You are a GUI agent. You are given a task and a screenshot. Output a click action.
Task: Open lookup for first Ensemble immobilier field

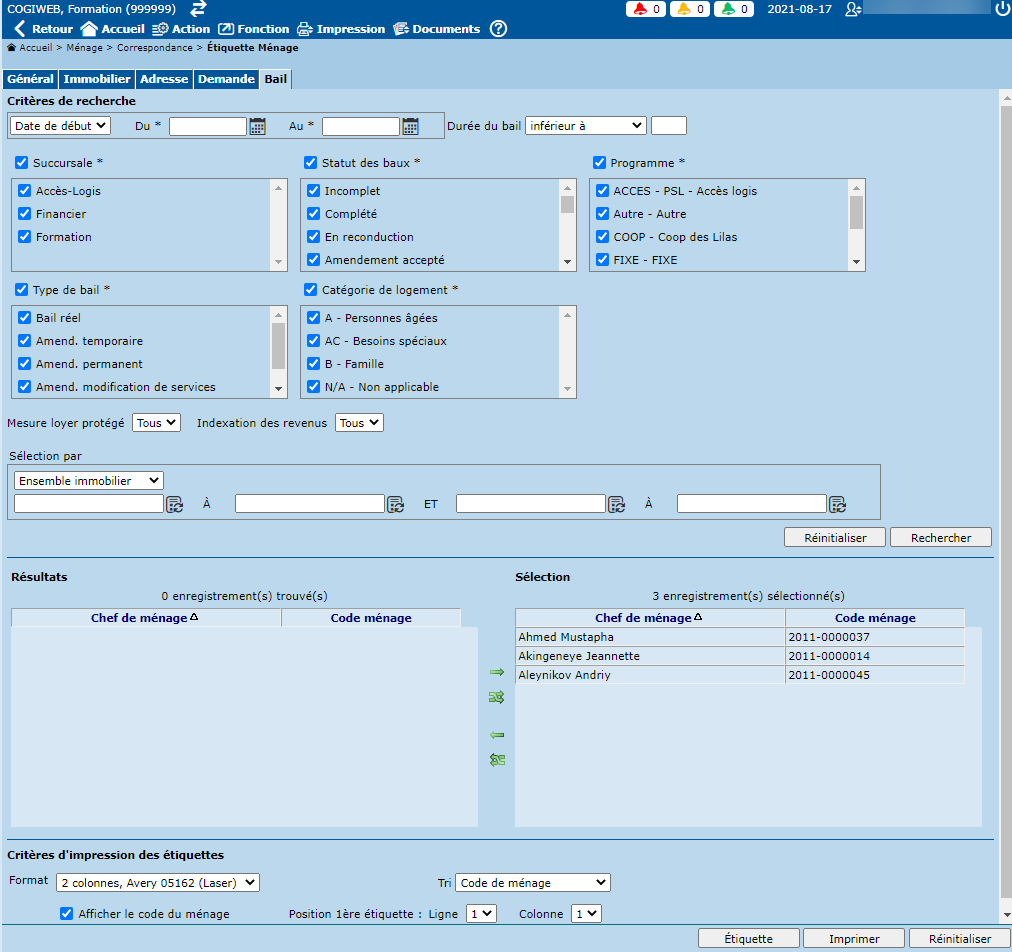pos(175,504)
